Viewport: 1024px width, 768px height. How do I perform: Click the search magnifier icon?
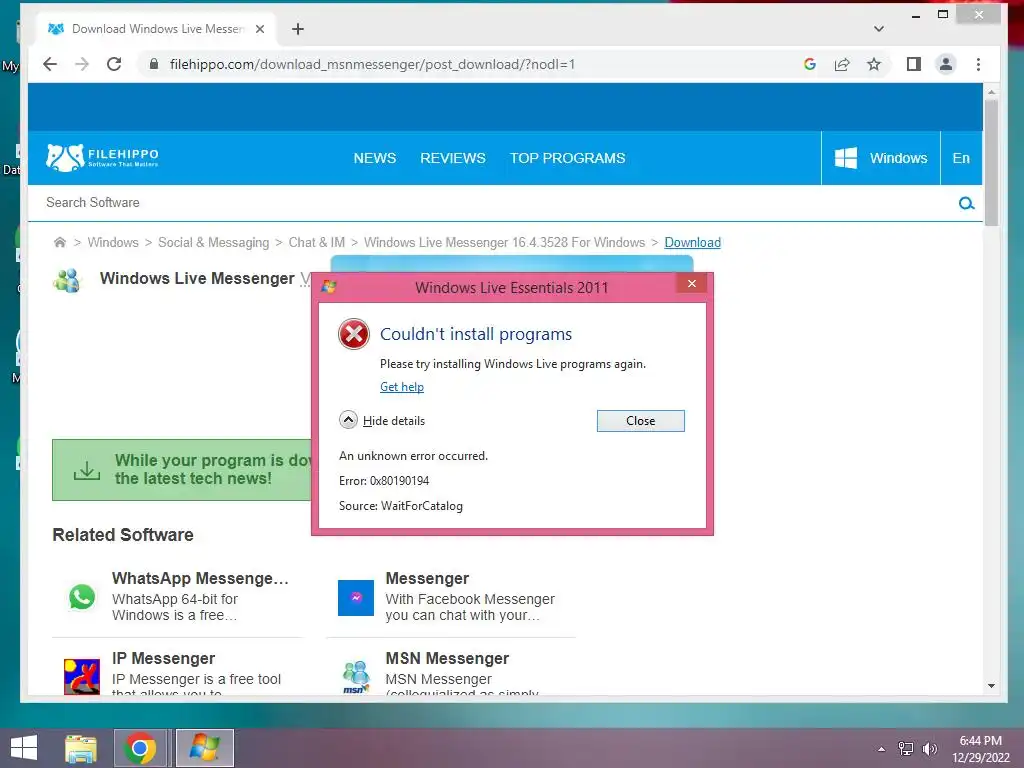(967, 203)
